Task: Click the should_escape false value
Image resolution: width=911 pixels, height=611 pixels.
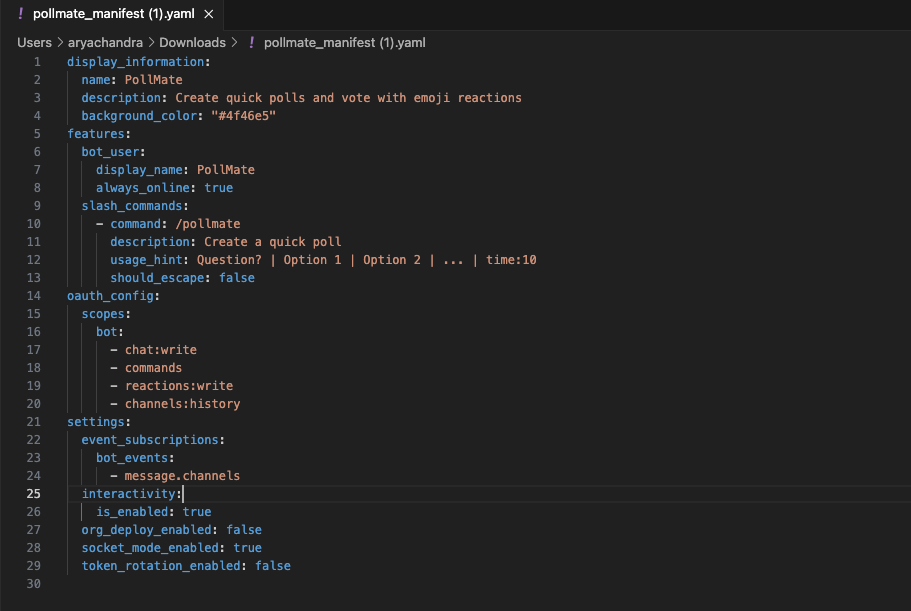Action: click(236, 278)
